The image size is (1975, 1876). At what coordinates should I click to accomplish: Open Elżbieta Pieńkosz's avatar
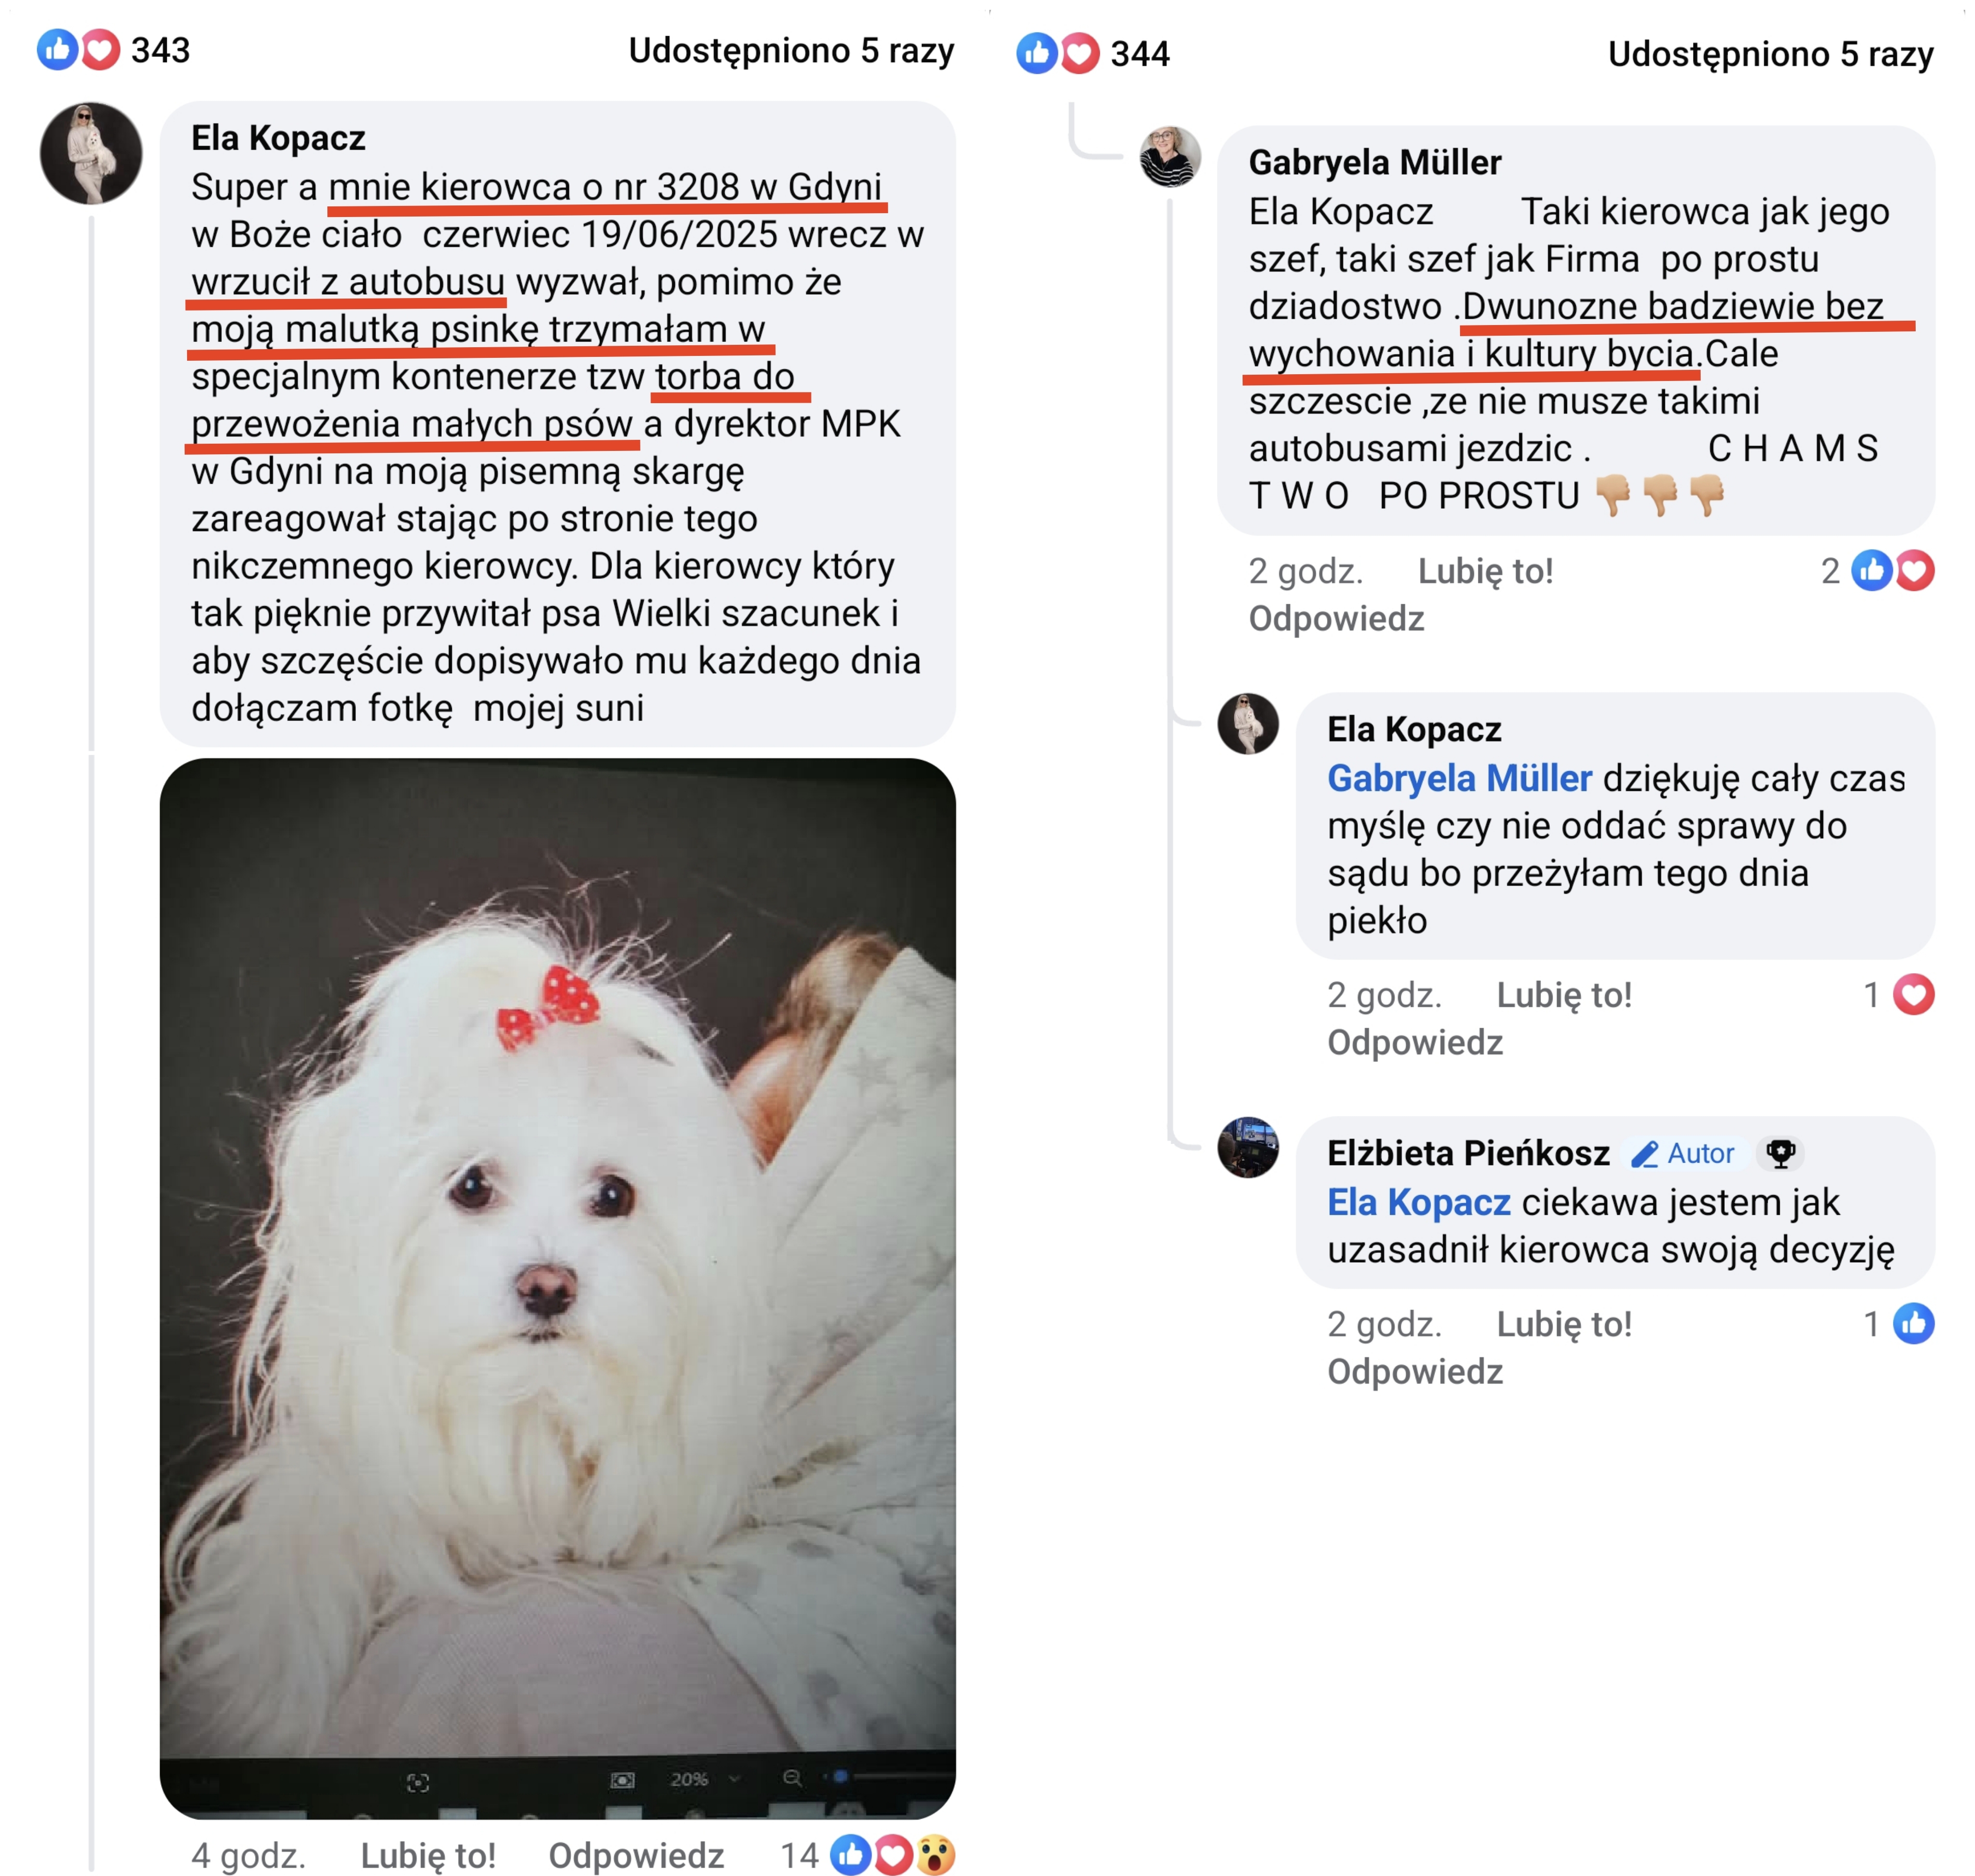pos(1247,1148)
